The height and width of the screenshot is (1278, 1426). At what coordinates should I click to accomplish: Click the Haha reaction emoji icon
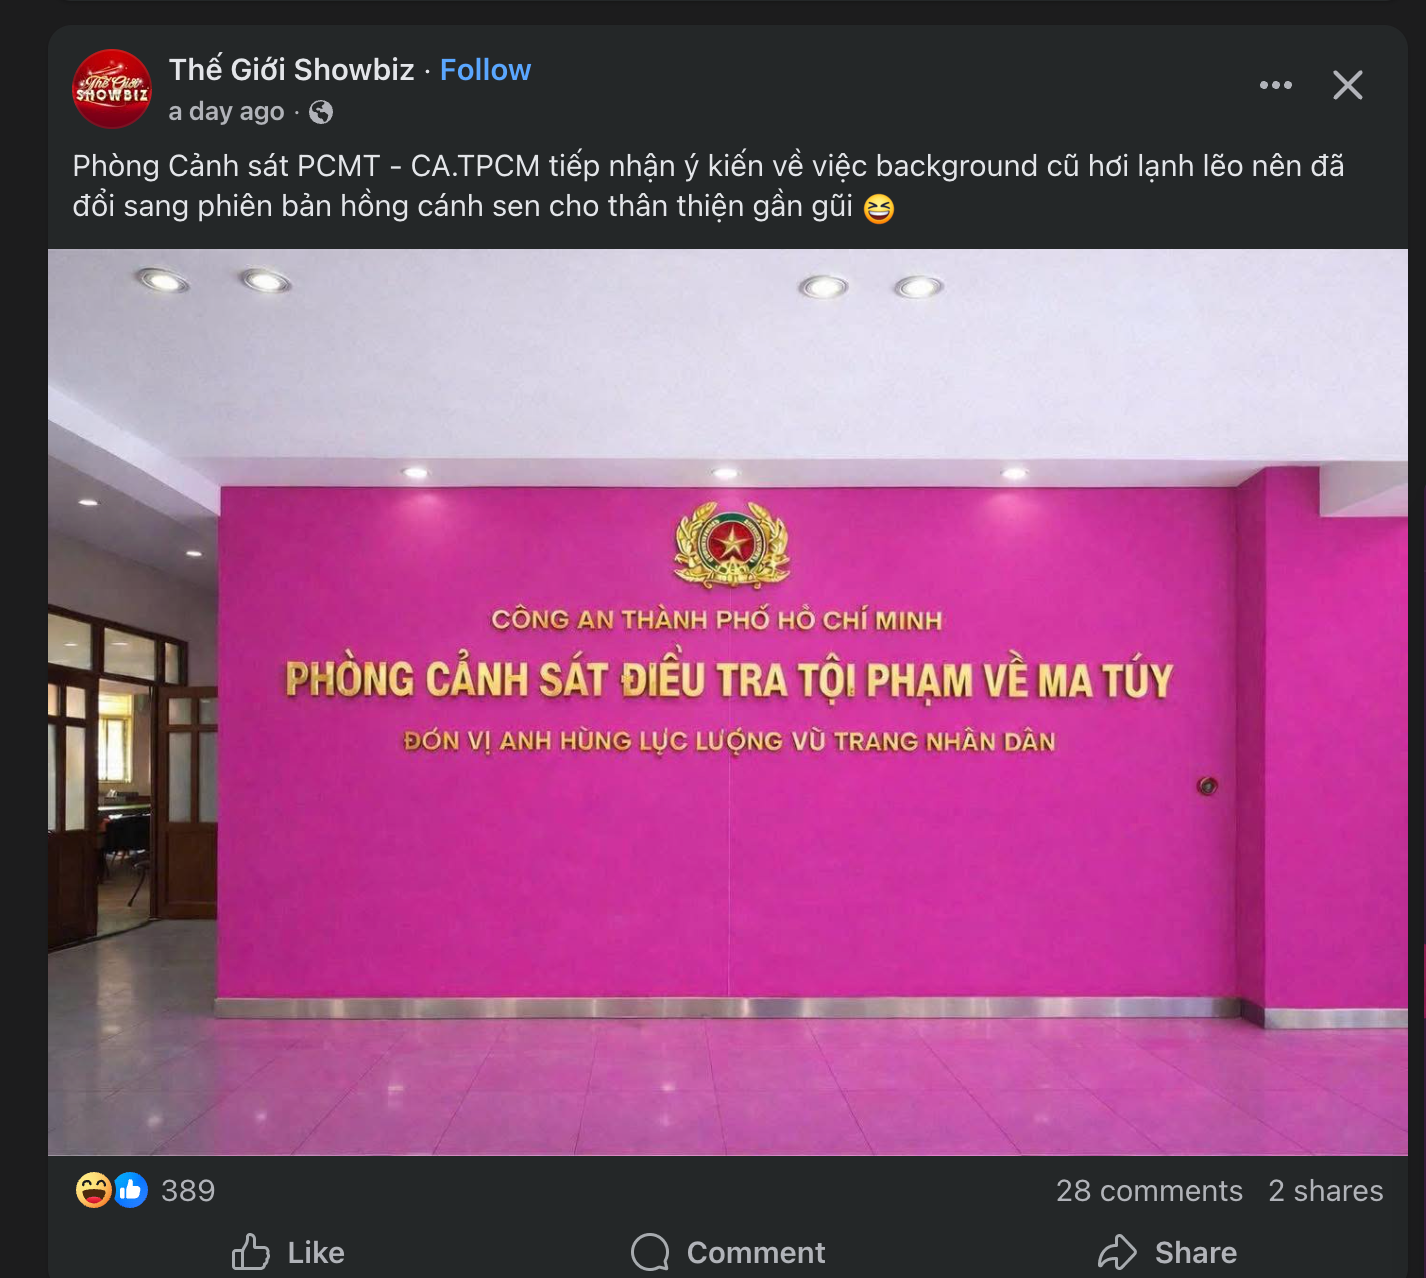(x=93, y=1190)
